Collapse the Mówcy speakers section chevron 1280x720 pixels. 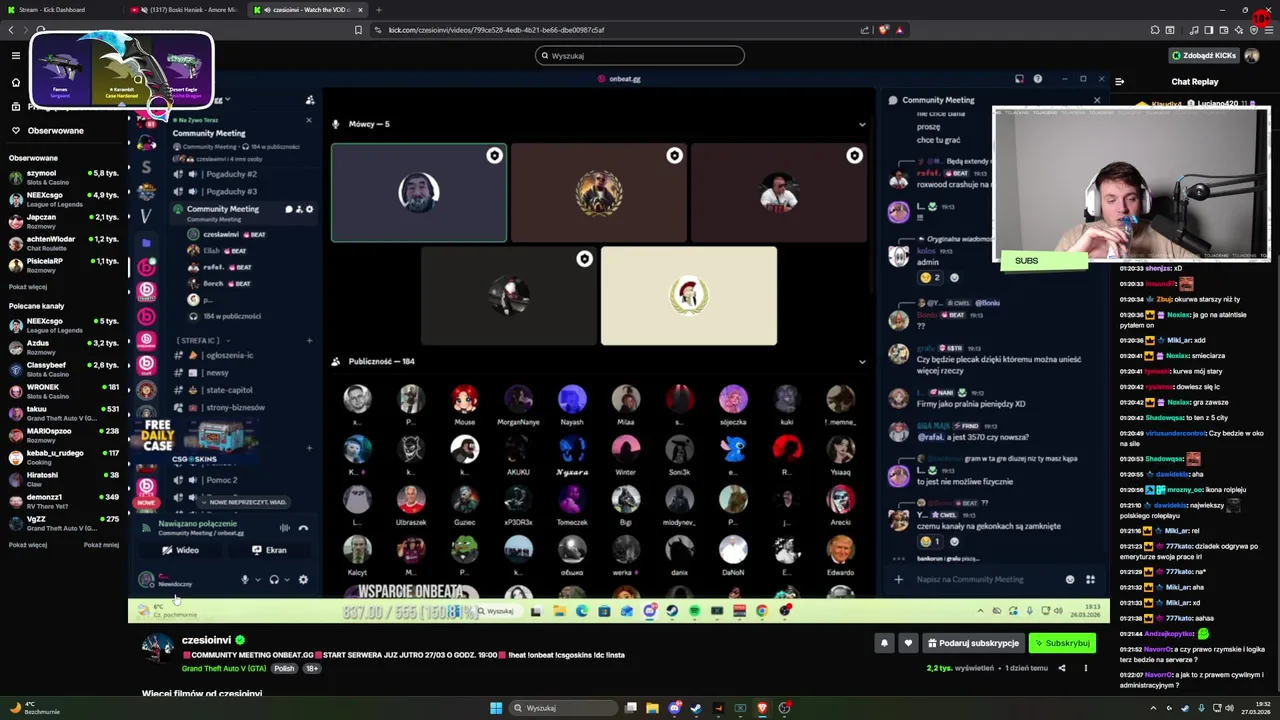coord(862,124)
